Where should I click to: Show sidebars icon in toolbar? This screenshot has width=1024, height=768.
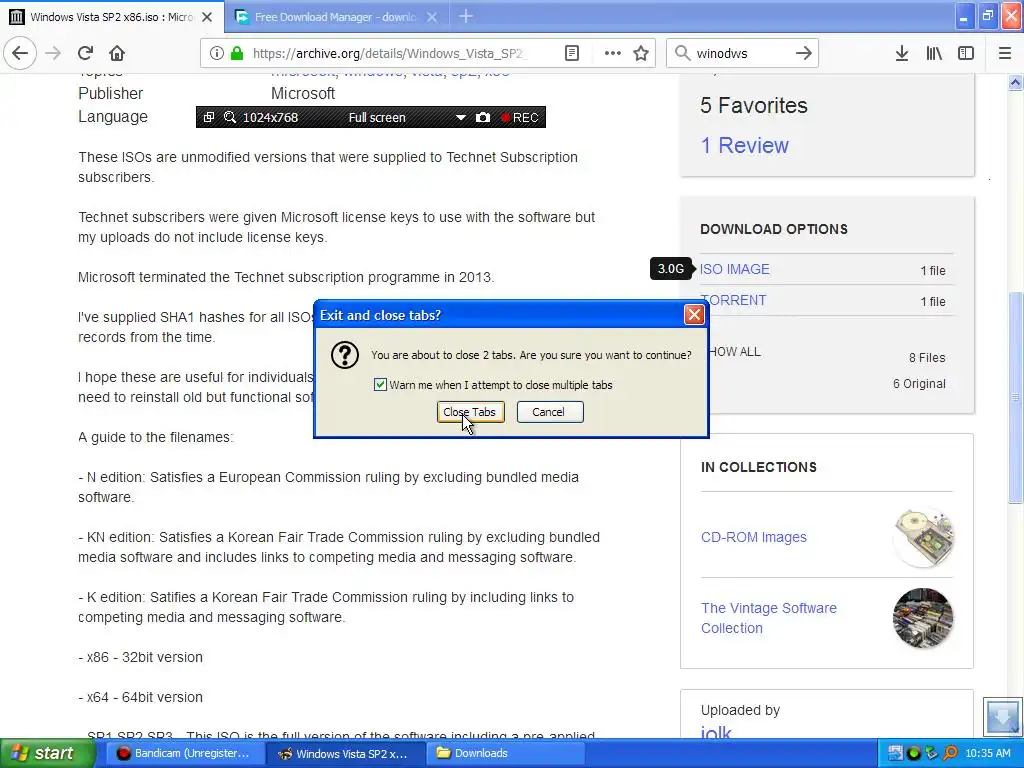(x=966, y=54)
